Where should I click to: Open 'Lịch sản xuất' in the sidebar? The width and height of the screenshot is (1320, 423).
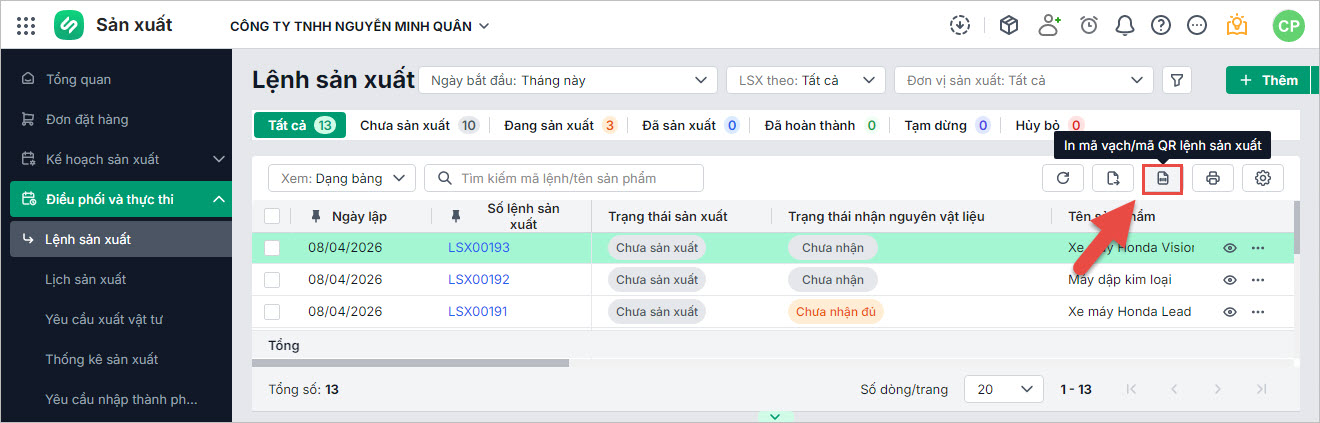point(86,279)
